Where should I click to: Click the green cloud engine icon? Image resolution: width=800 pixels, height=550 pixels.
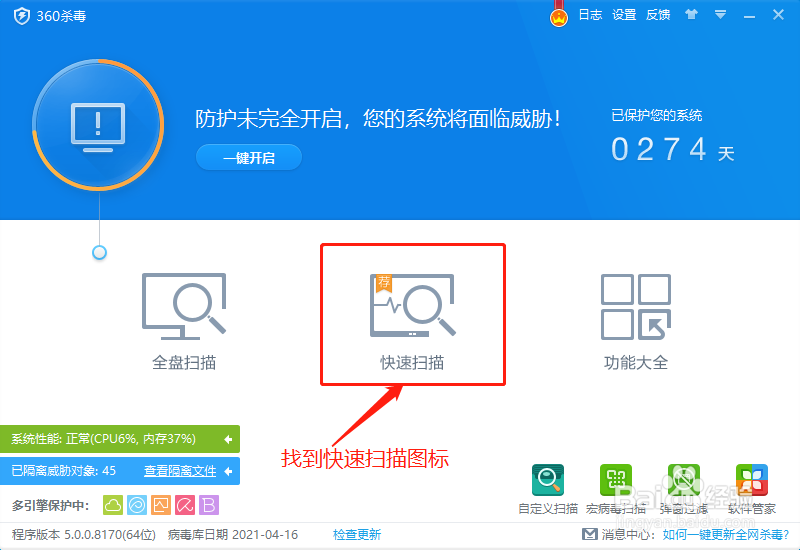[113, 505]
